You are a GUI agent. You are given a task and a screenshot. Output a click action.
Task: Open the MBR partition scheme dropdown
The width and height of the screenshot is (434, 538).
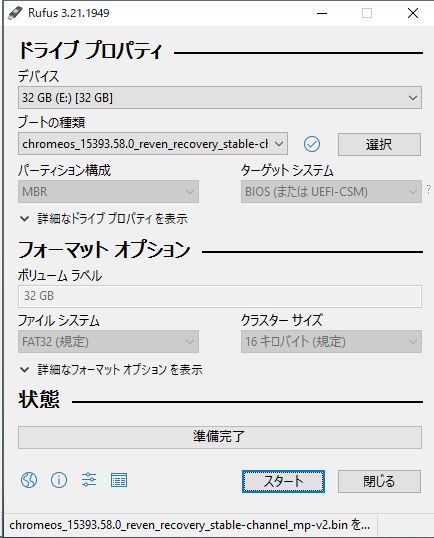(x=108, y=191)
